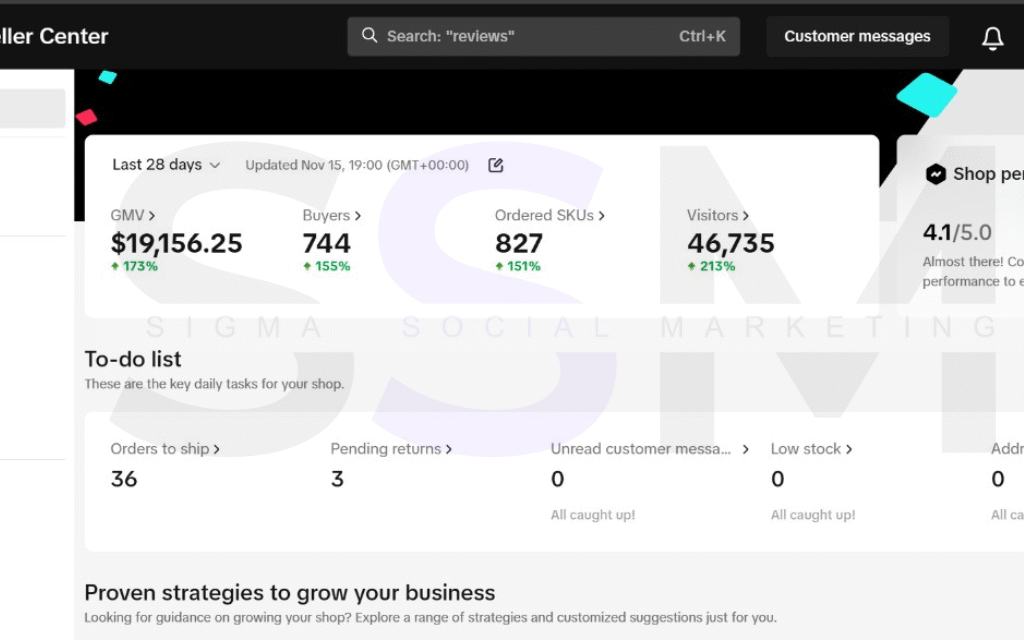This screenshot has width=1024, height=640.
Task: Click the edit metrics pencil icon
Action: pyautogui.click(x=496, y=165)
